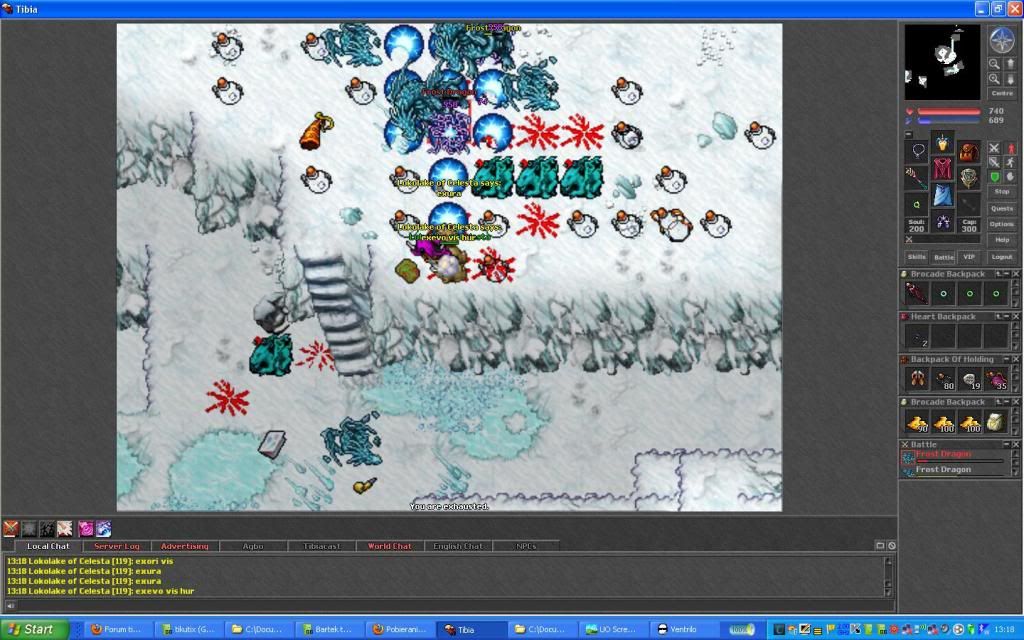This screenshot has width=1024, height=640.
Task: Select the amulet in the necklace slot
Action: coord(918,152)
